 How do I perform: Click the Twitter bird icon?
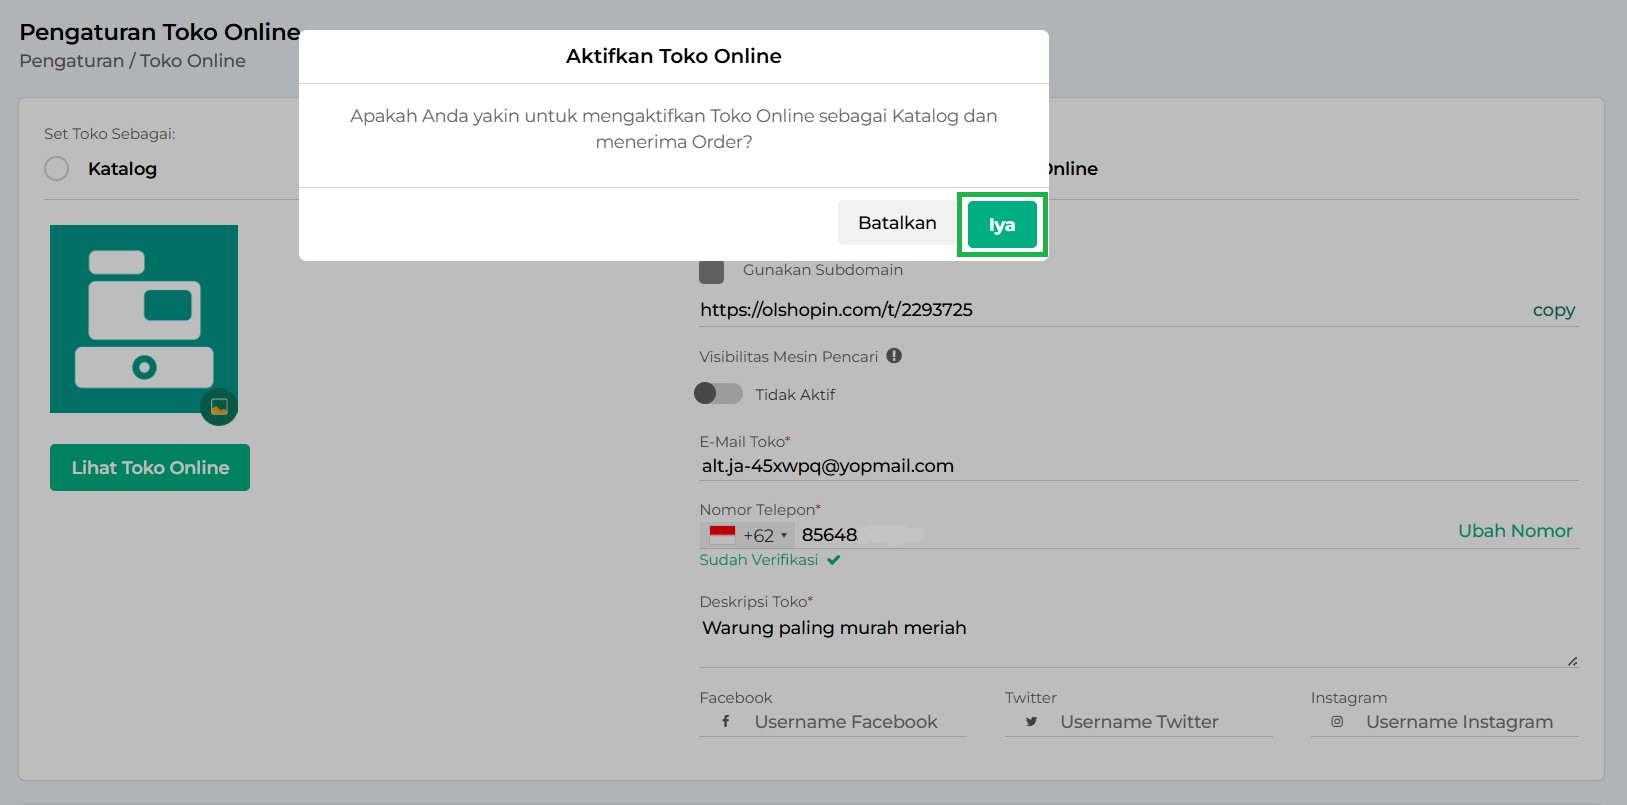click(x=1031, y=721)
